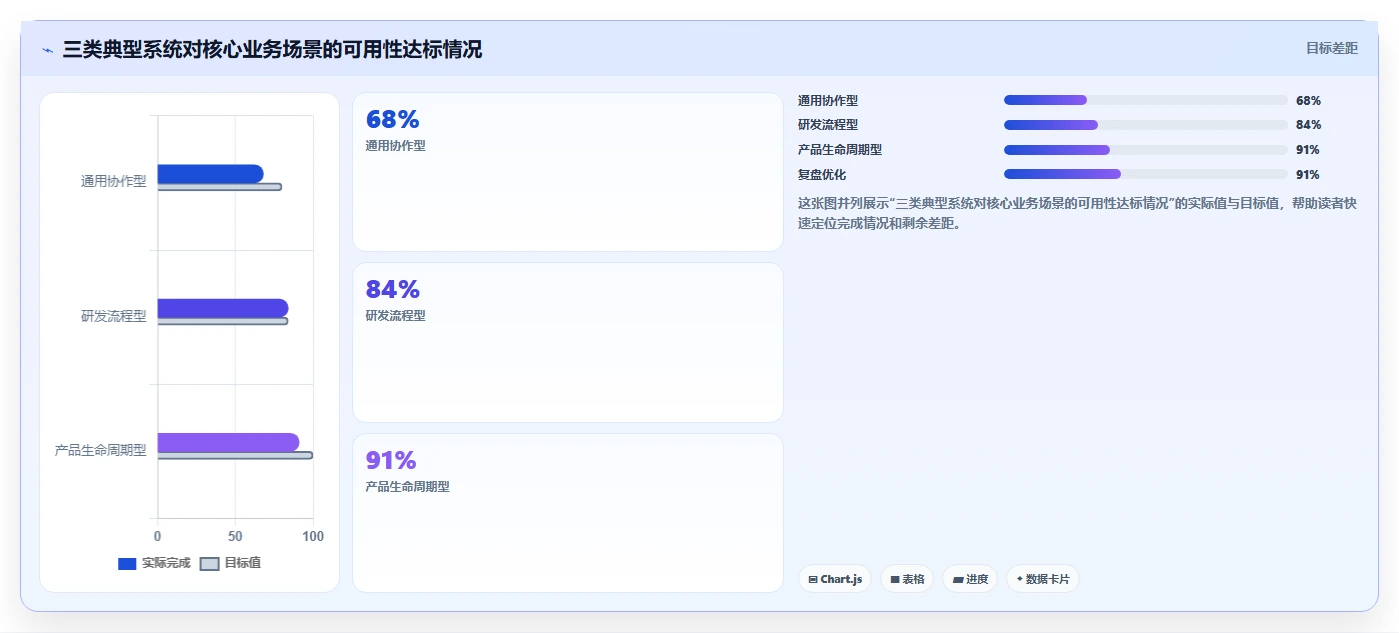Screen dimensions: 1399x633
Task: Click the 50 tick on chart axis
Action: [x=235, y=537]
